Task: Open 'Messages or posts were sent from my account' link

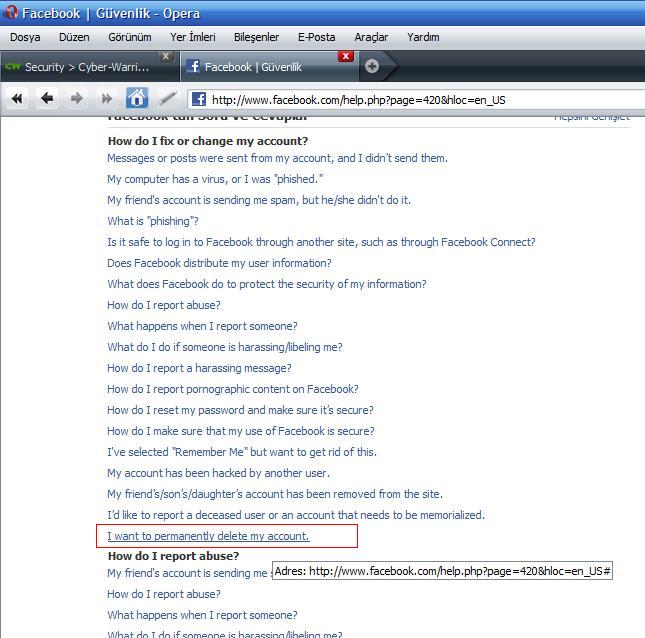Action: tap(277, 158)
